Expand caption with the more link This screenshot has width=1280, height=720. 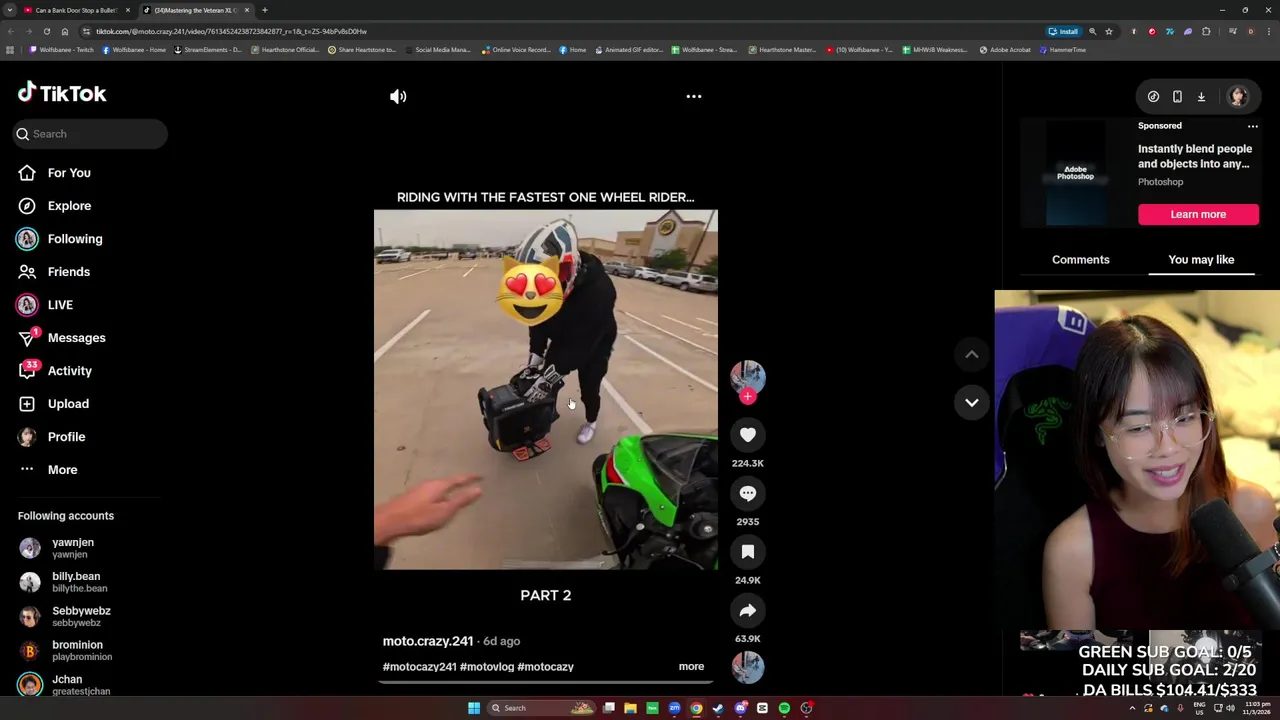point(691,667)
